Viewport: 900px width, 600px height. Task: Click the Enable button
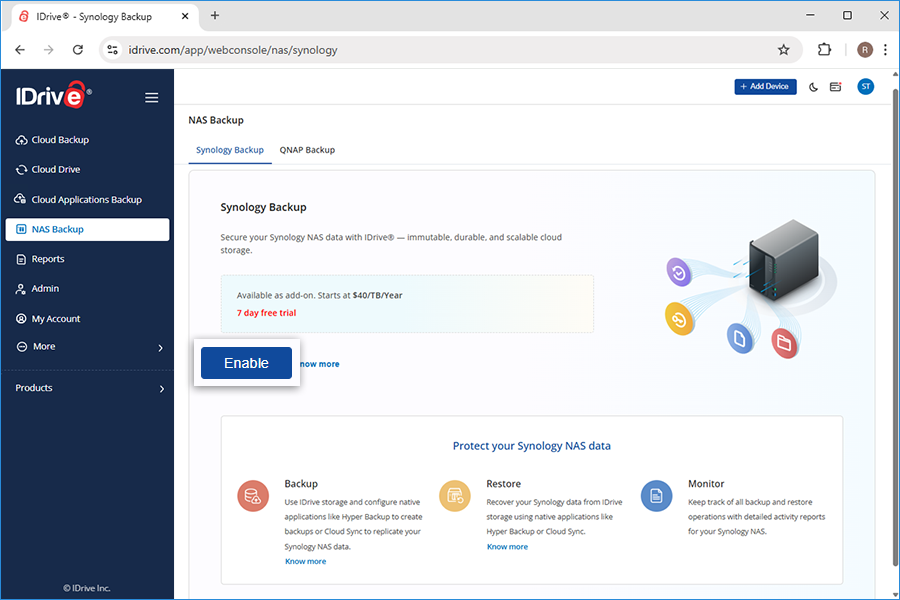(246, 363)
